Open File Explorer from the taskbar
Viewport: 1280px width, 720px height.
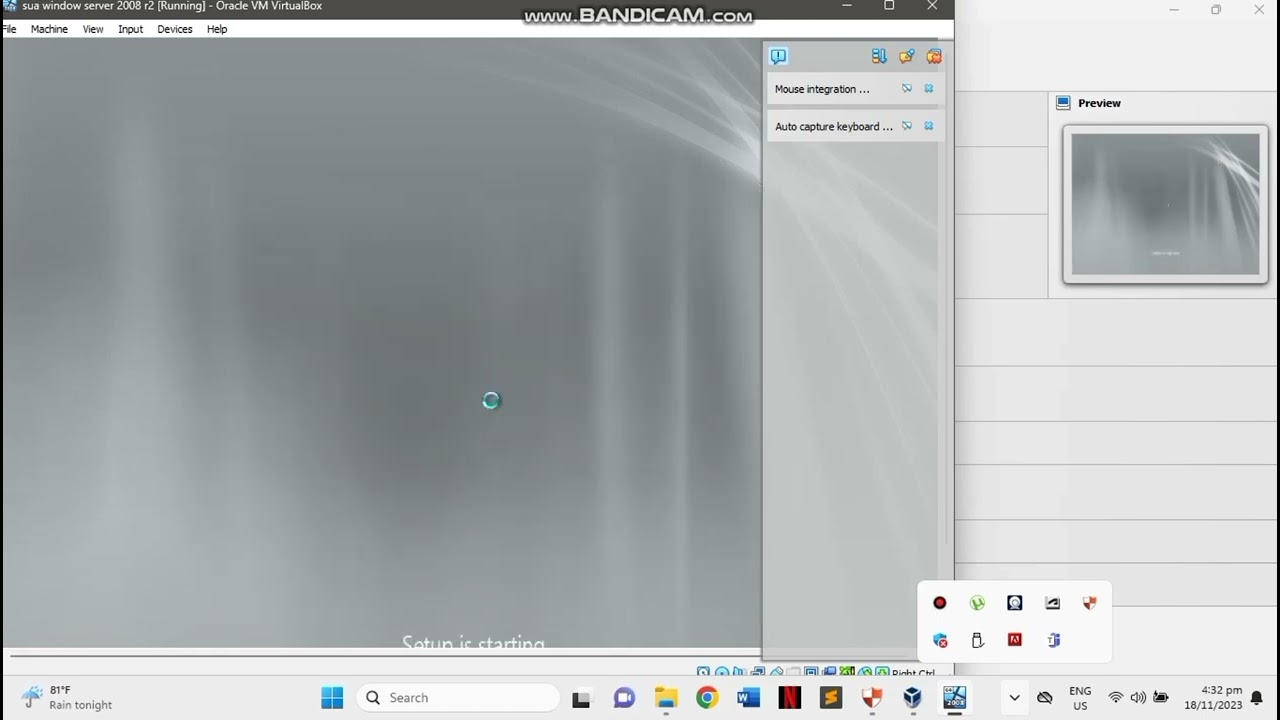pyautogui.click(x=666, y=697)
